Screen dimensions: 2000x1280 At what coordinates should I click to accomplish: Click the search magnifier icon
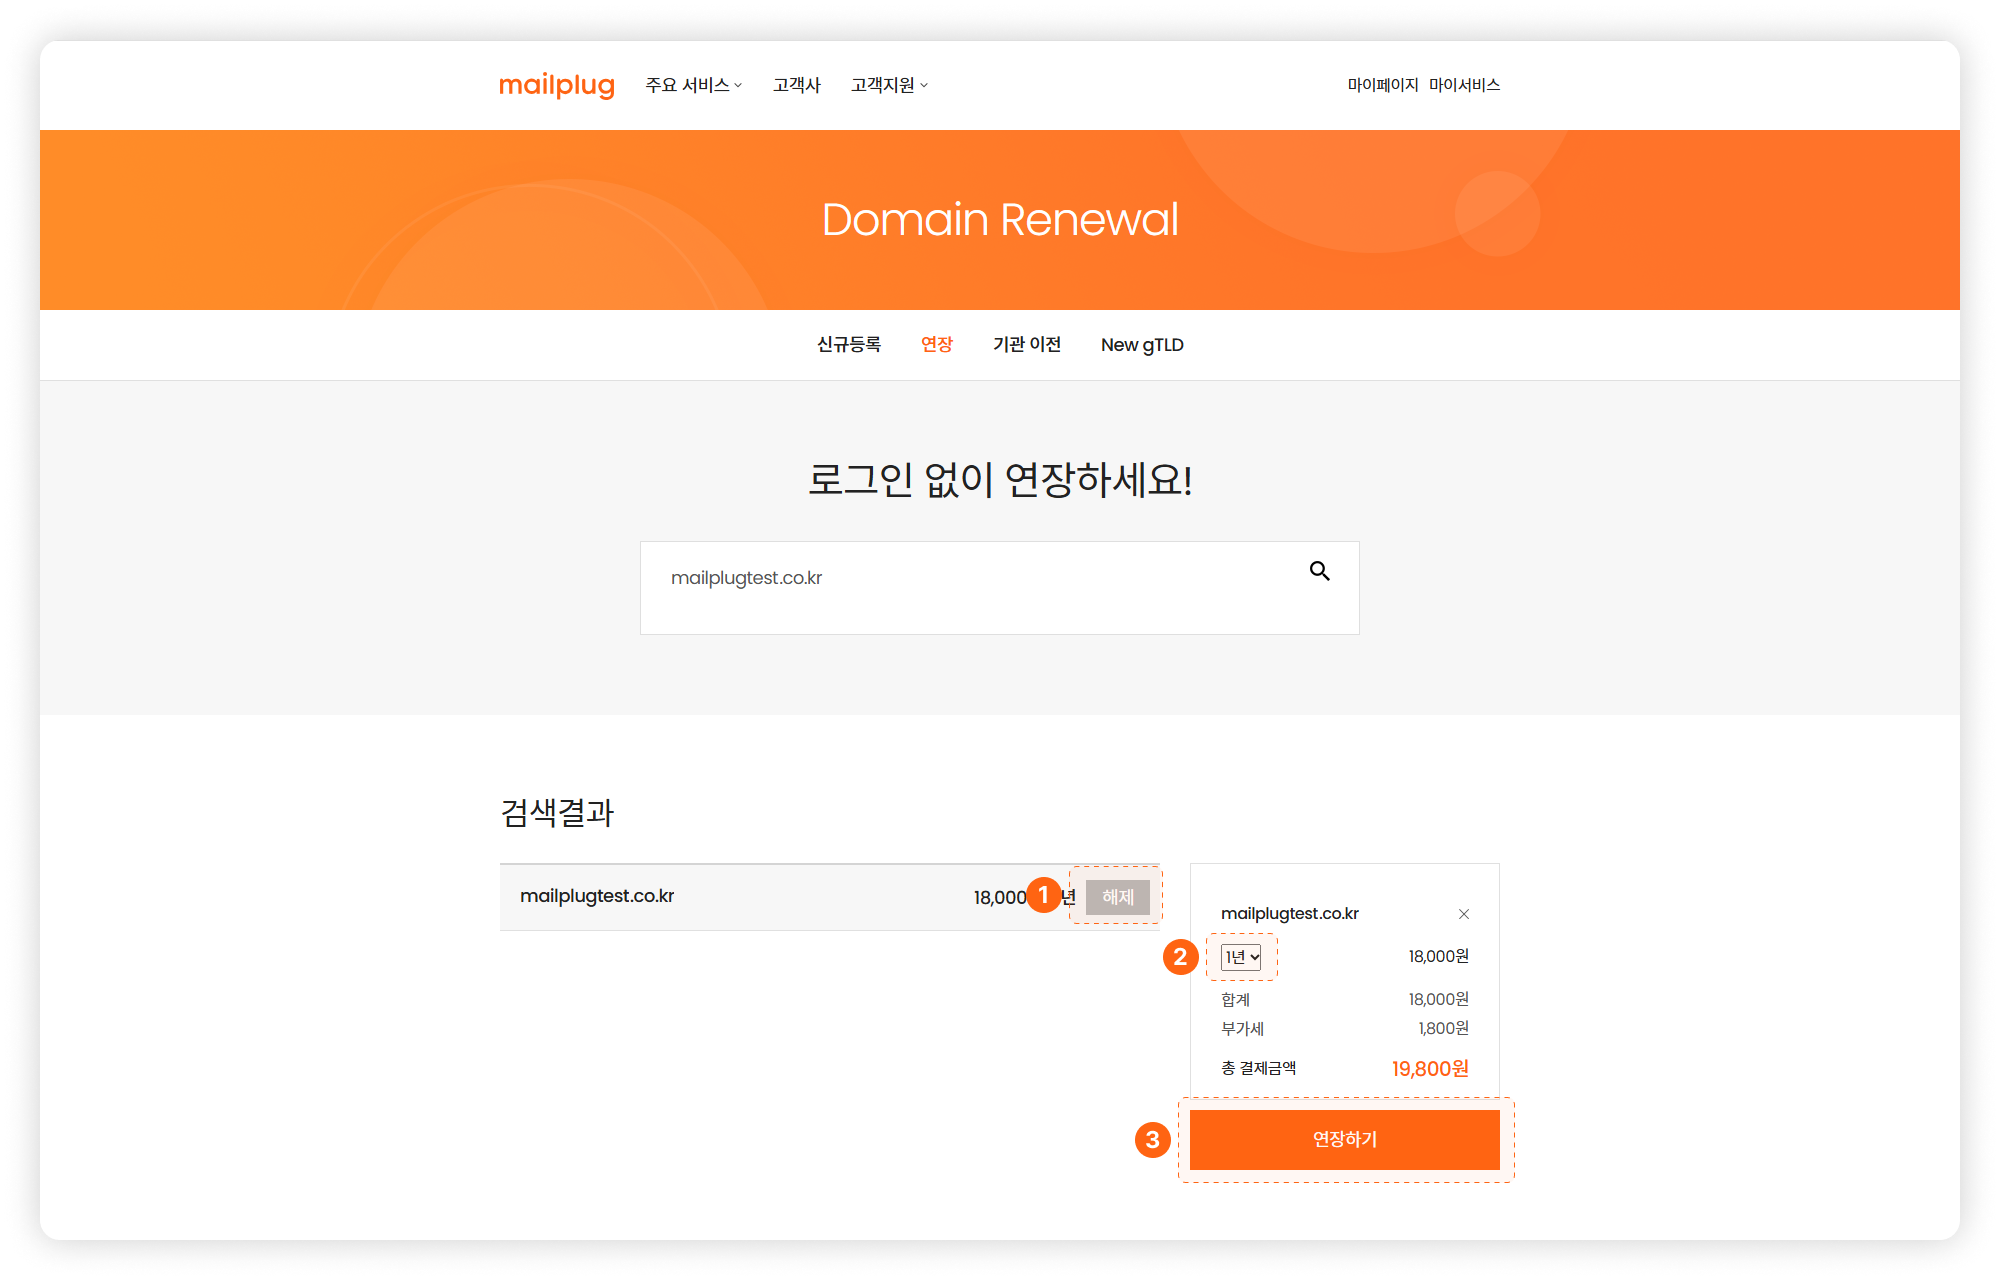pyautogui.click(x=1319, y=571)
